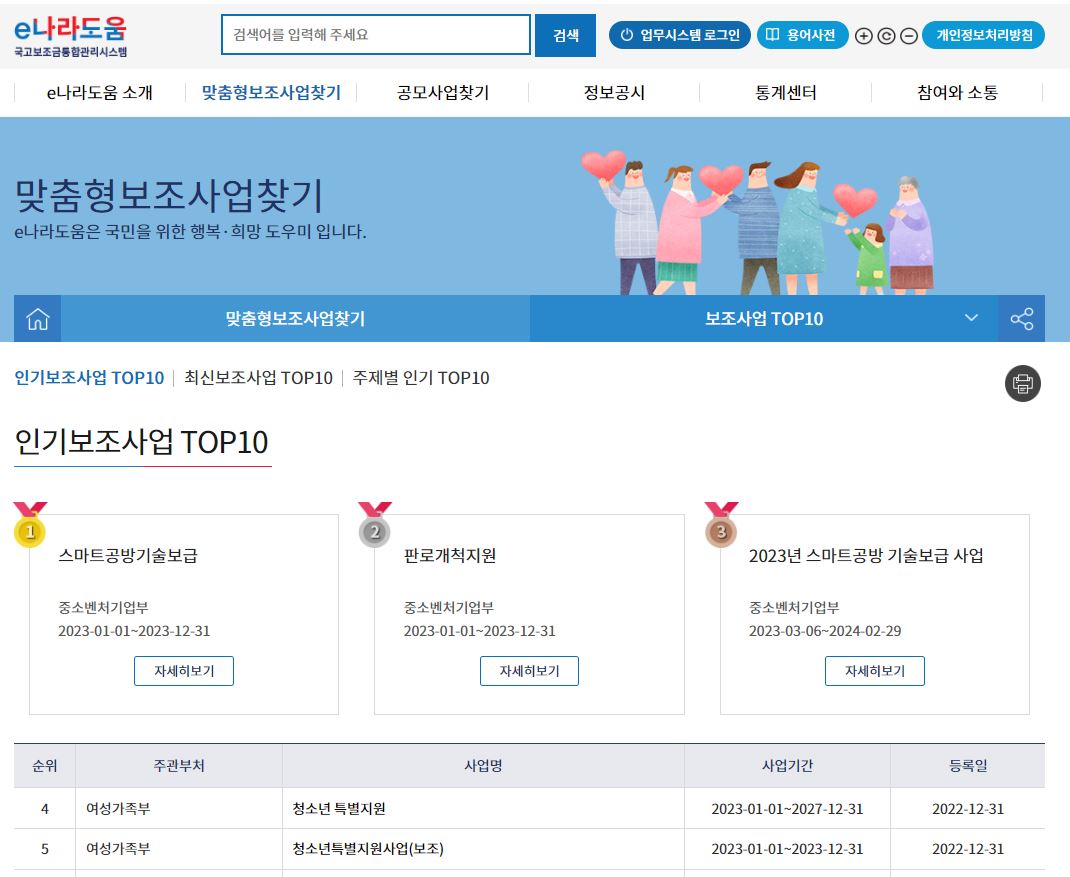Image resolution: width=1070 pixels, height=877 pixels.
Task: Open the 주제별 인기 TOP10 tab
Action: [x=418, y=378]
